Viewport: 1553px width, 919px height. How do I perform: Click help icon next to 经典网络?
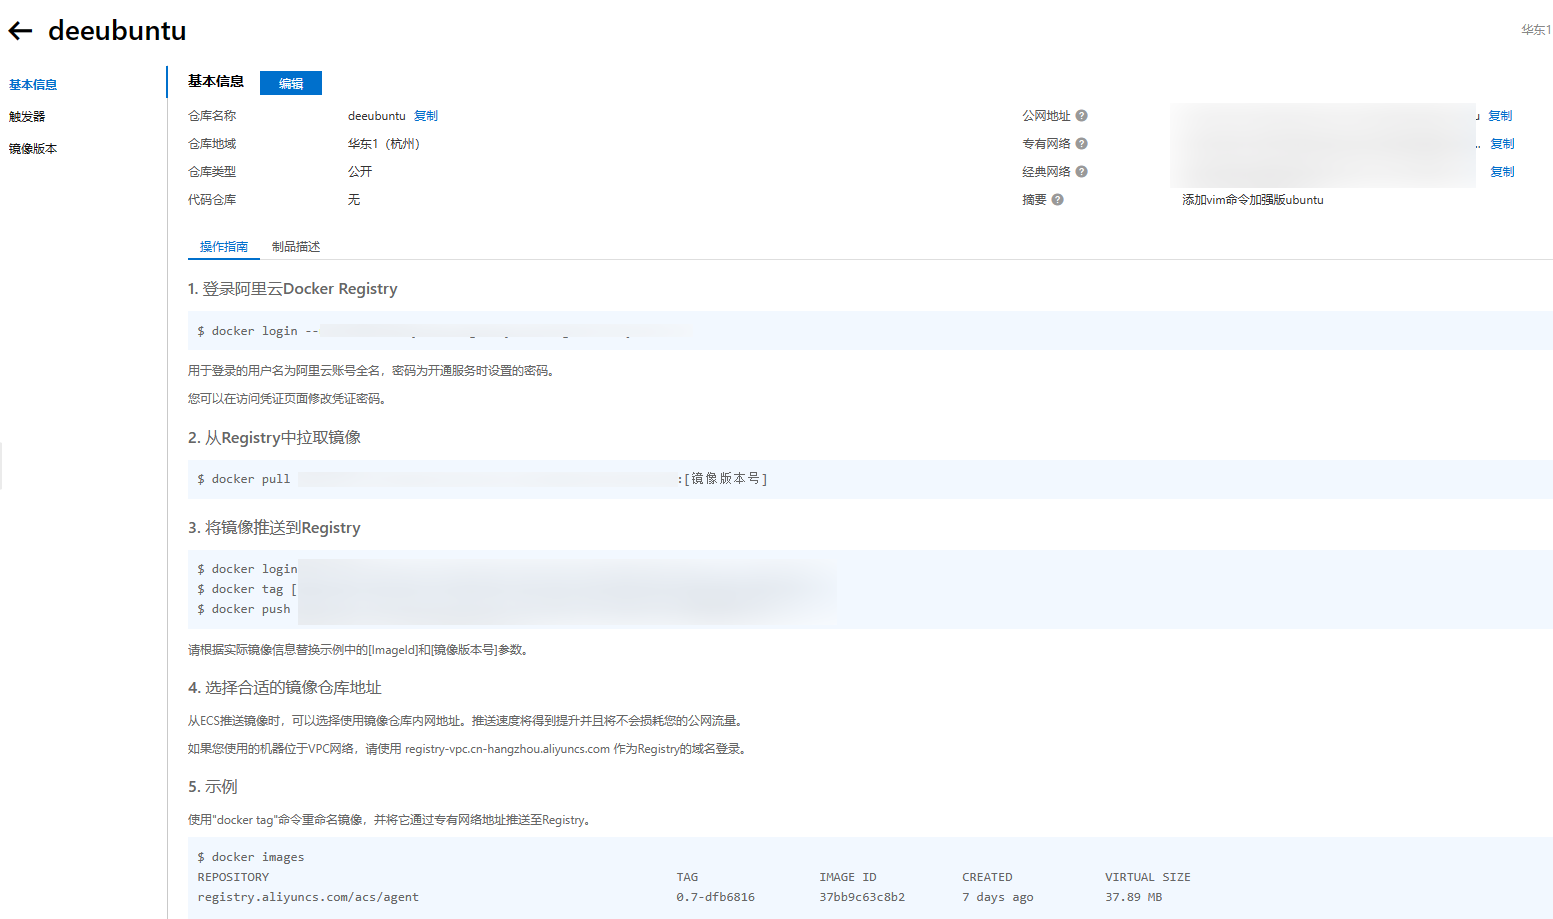1081,172
